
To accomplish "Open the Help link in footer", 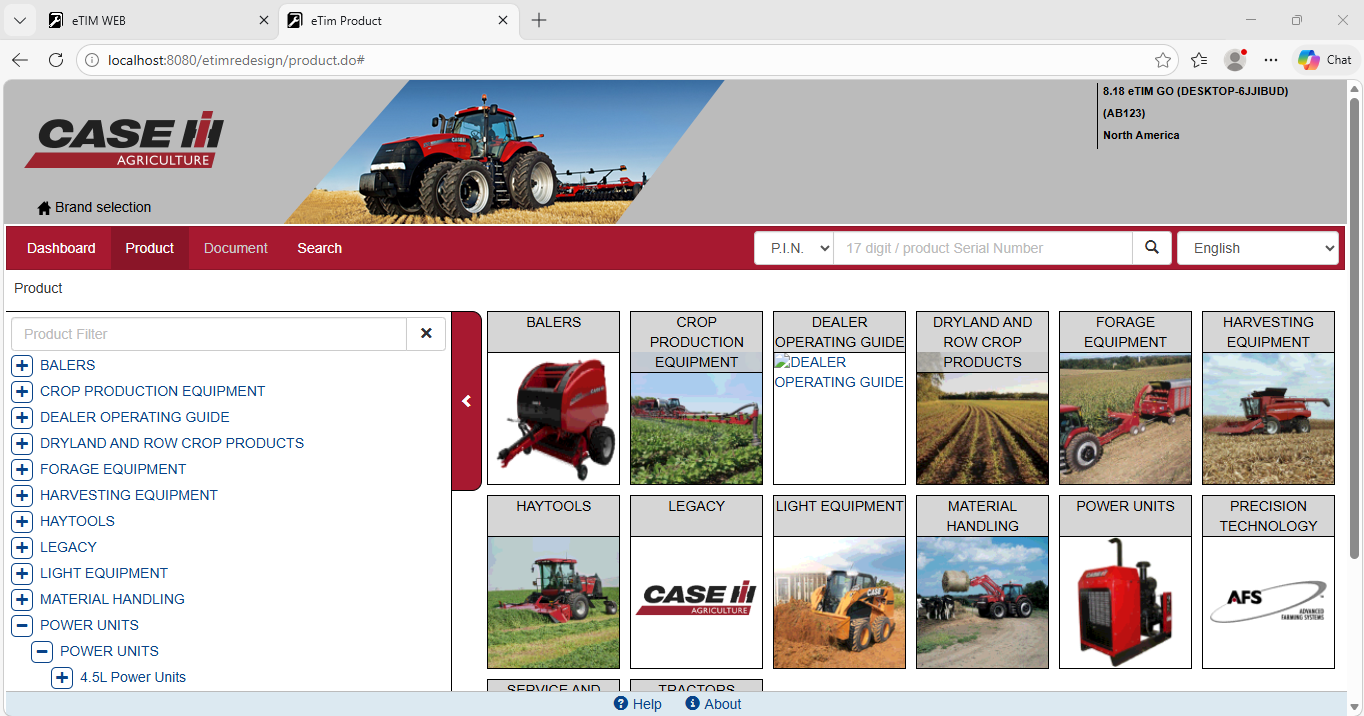I will click(x=638, y=704).
